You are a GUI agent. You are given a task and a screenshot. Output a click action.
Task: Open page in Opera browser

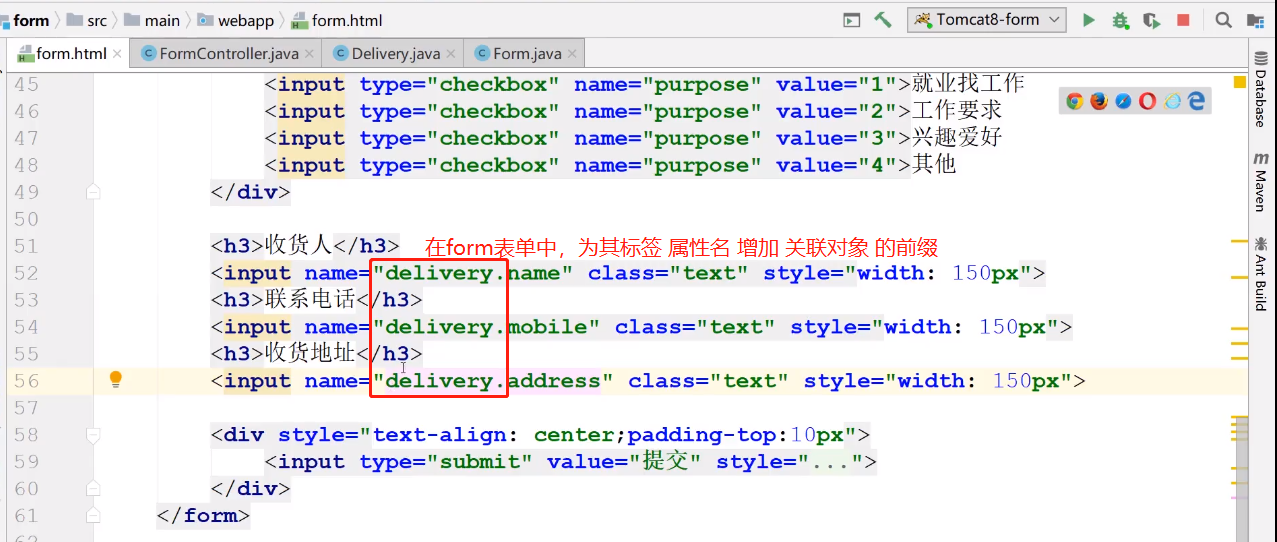(1147, 101)
